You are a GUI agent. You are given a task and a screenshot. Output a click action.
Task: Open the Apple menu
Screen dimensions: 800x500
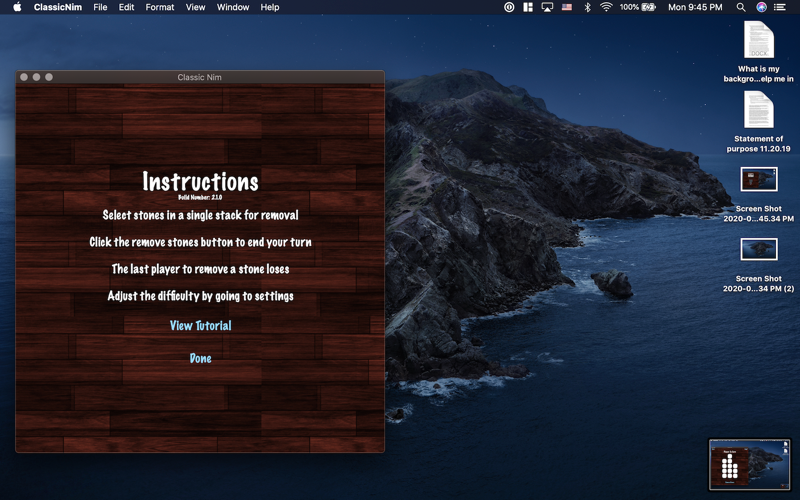pos(17,7)
